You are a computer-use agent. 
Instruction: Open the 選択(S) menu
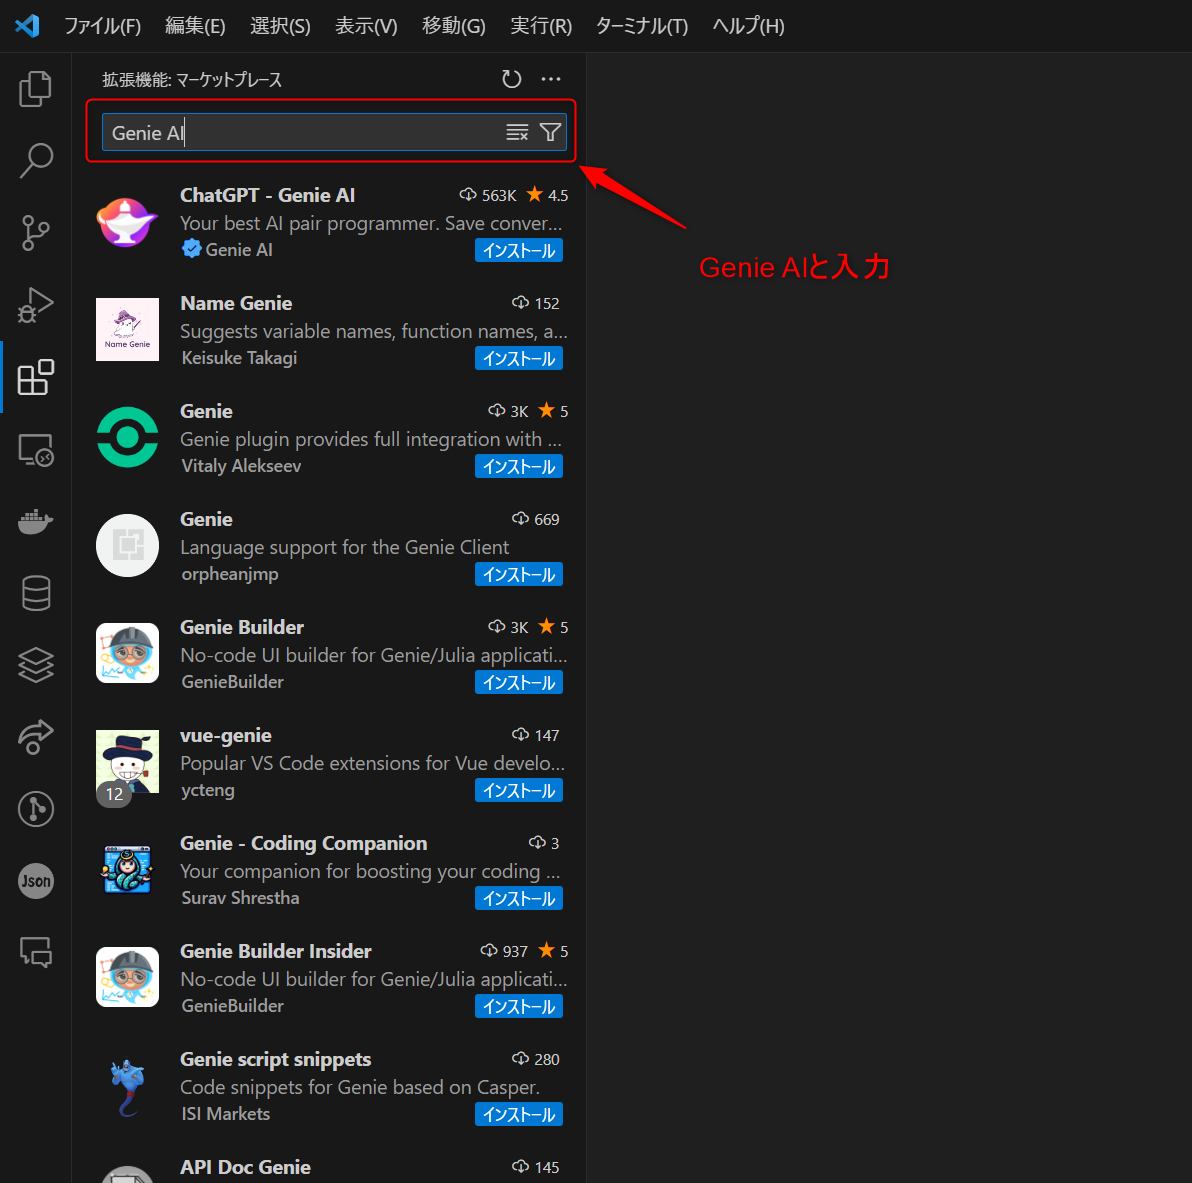(281, 26)
